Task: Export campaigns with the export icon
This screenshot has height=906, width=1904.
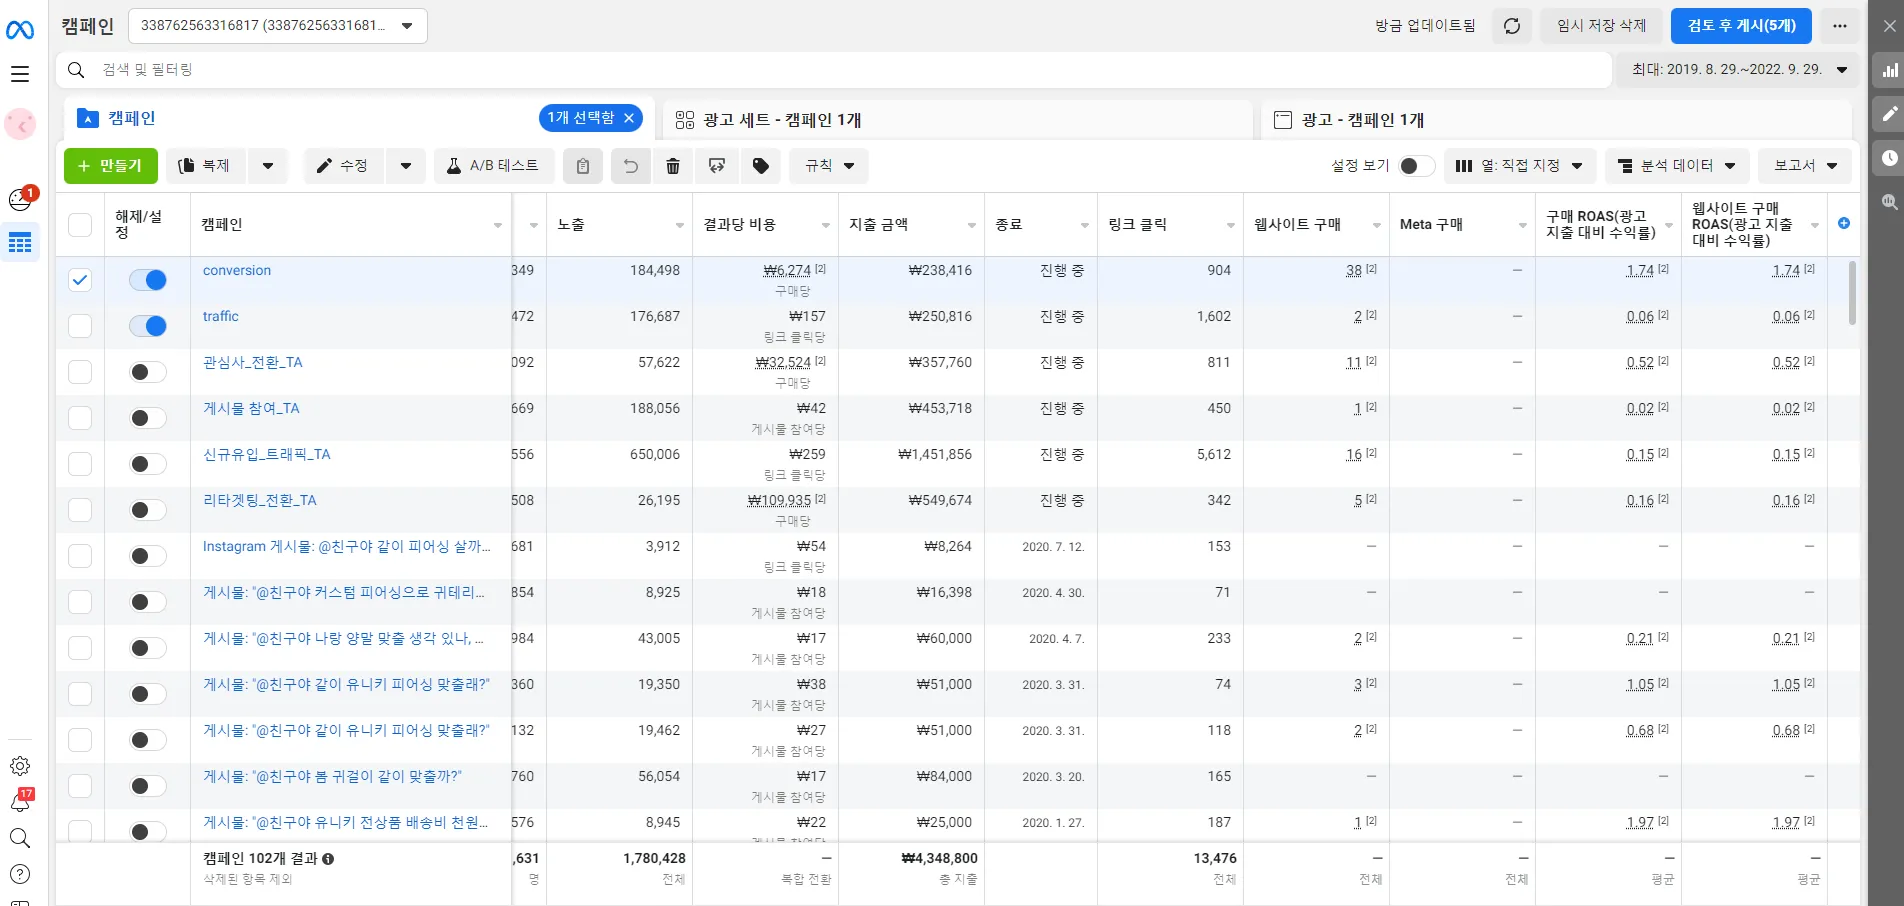Action: click(x=717, y=166)
